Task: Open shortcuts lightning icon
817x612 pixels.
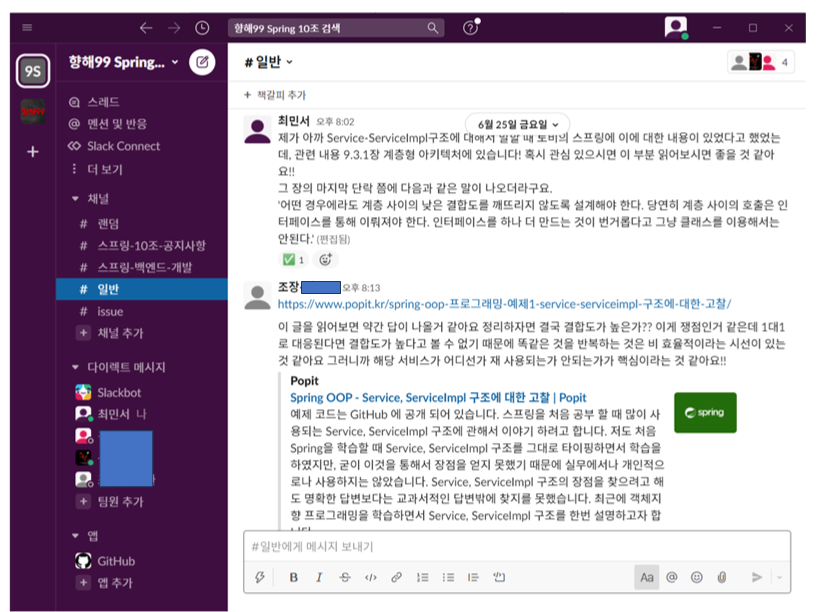Action: click(259, 577)
